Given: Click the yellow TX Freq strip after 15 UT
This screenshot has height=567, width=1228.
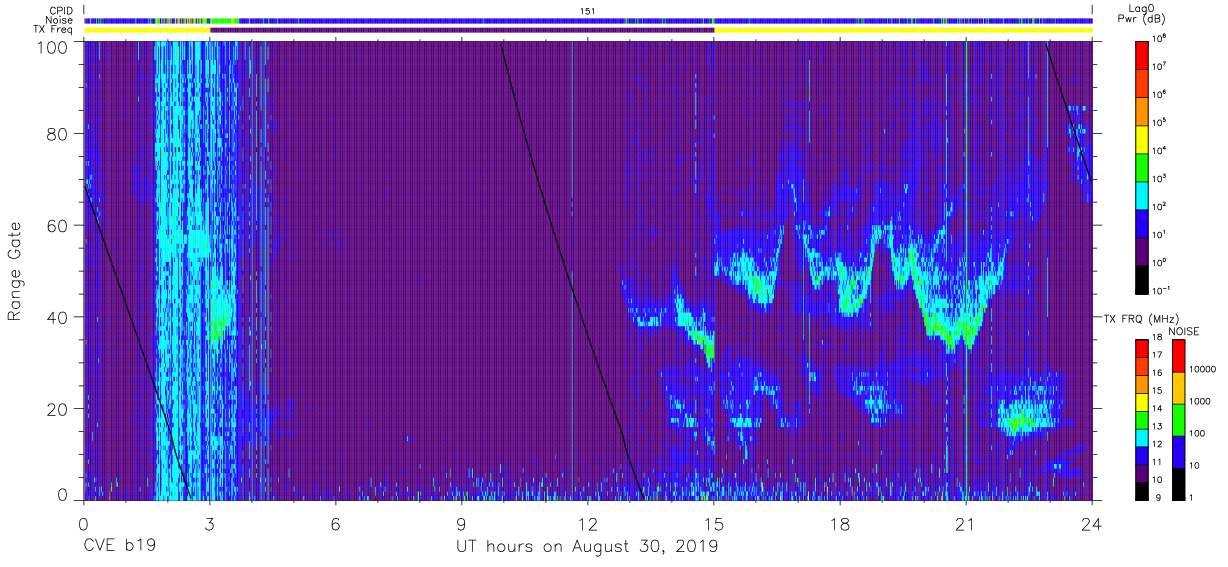Looking at the screenshot, I should (x=903, y=30).
